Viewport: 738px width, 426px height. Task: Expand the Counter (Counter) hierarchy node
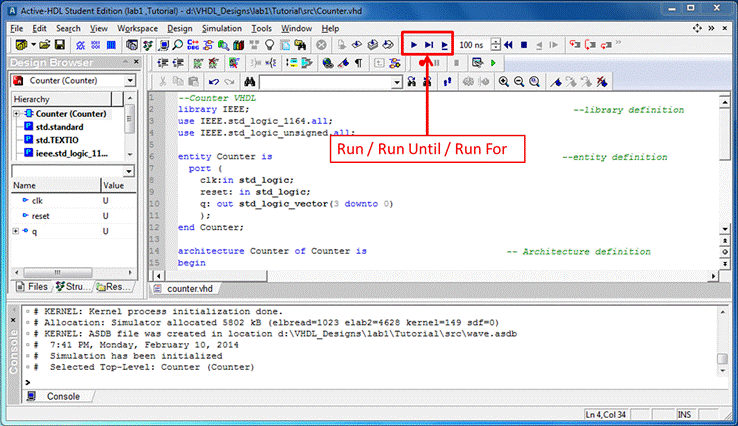coord(16,114)
